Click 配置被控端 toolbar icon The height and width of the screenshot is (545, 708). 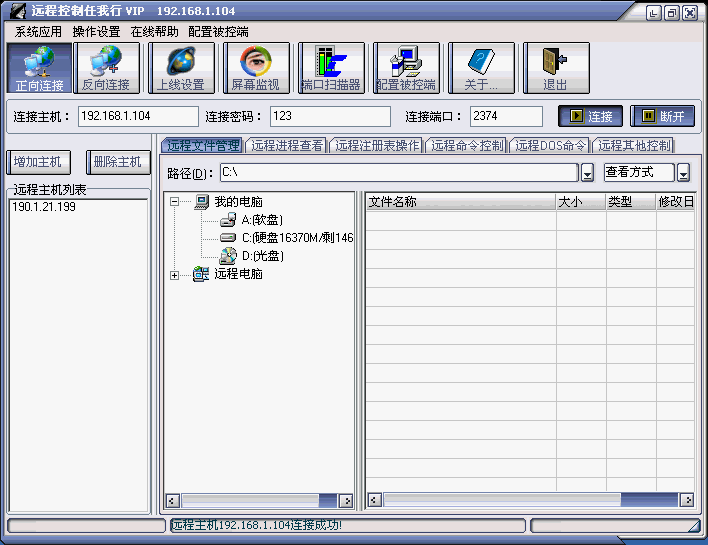point(406,68)
